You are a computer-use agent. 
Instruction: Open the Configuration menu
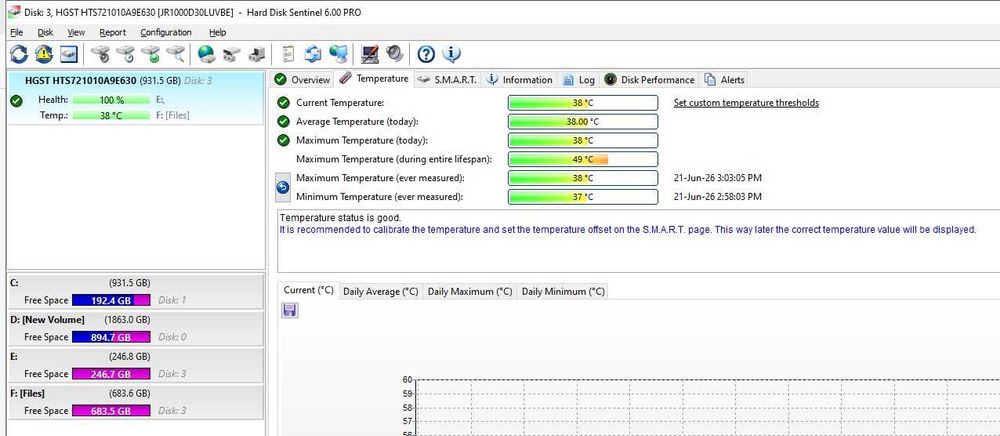click(166, 32)
